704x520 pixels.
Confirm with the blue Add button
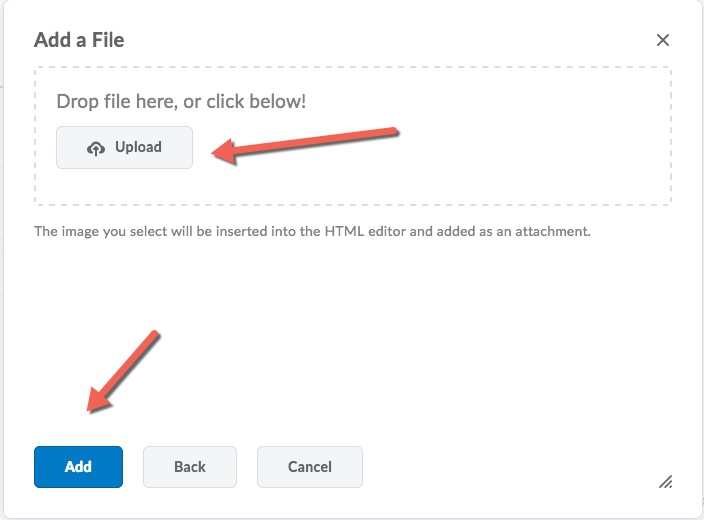tap(78, 467)
